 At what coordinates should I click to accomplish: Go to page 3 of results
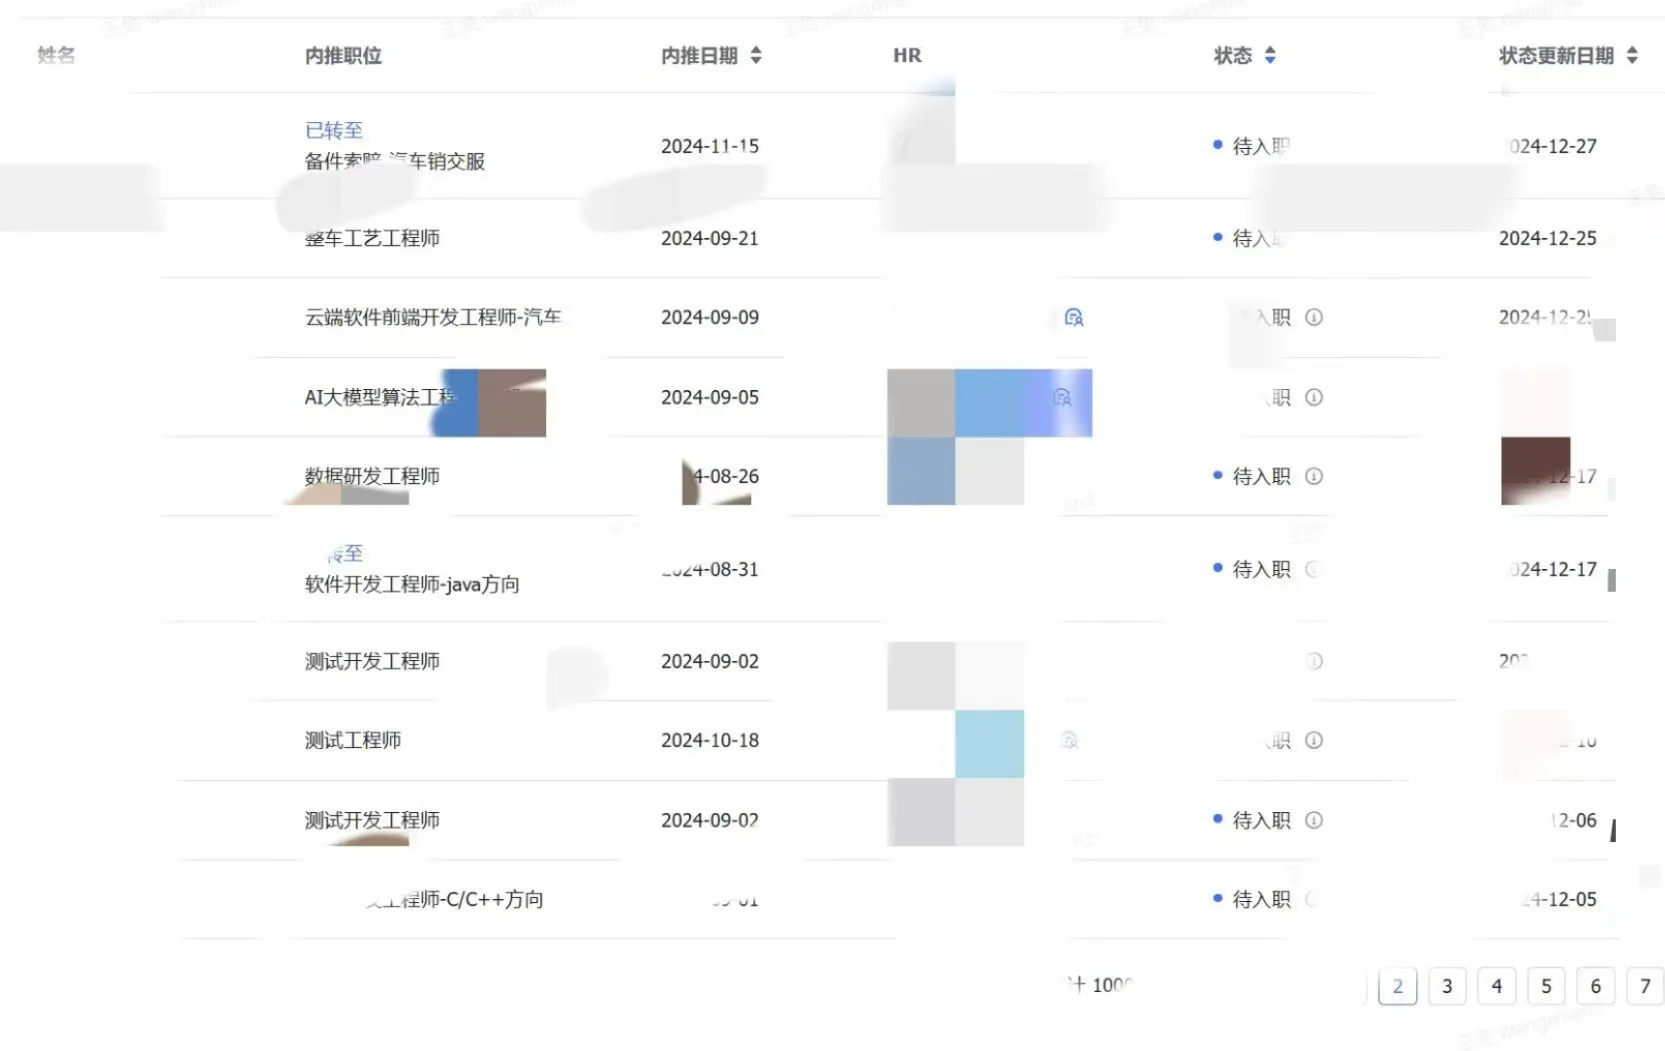(1447, 986)
